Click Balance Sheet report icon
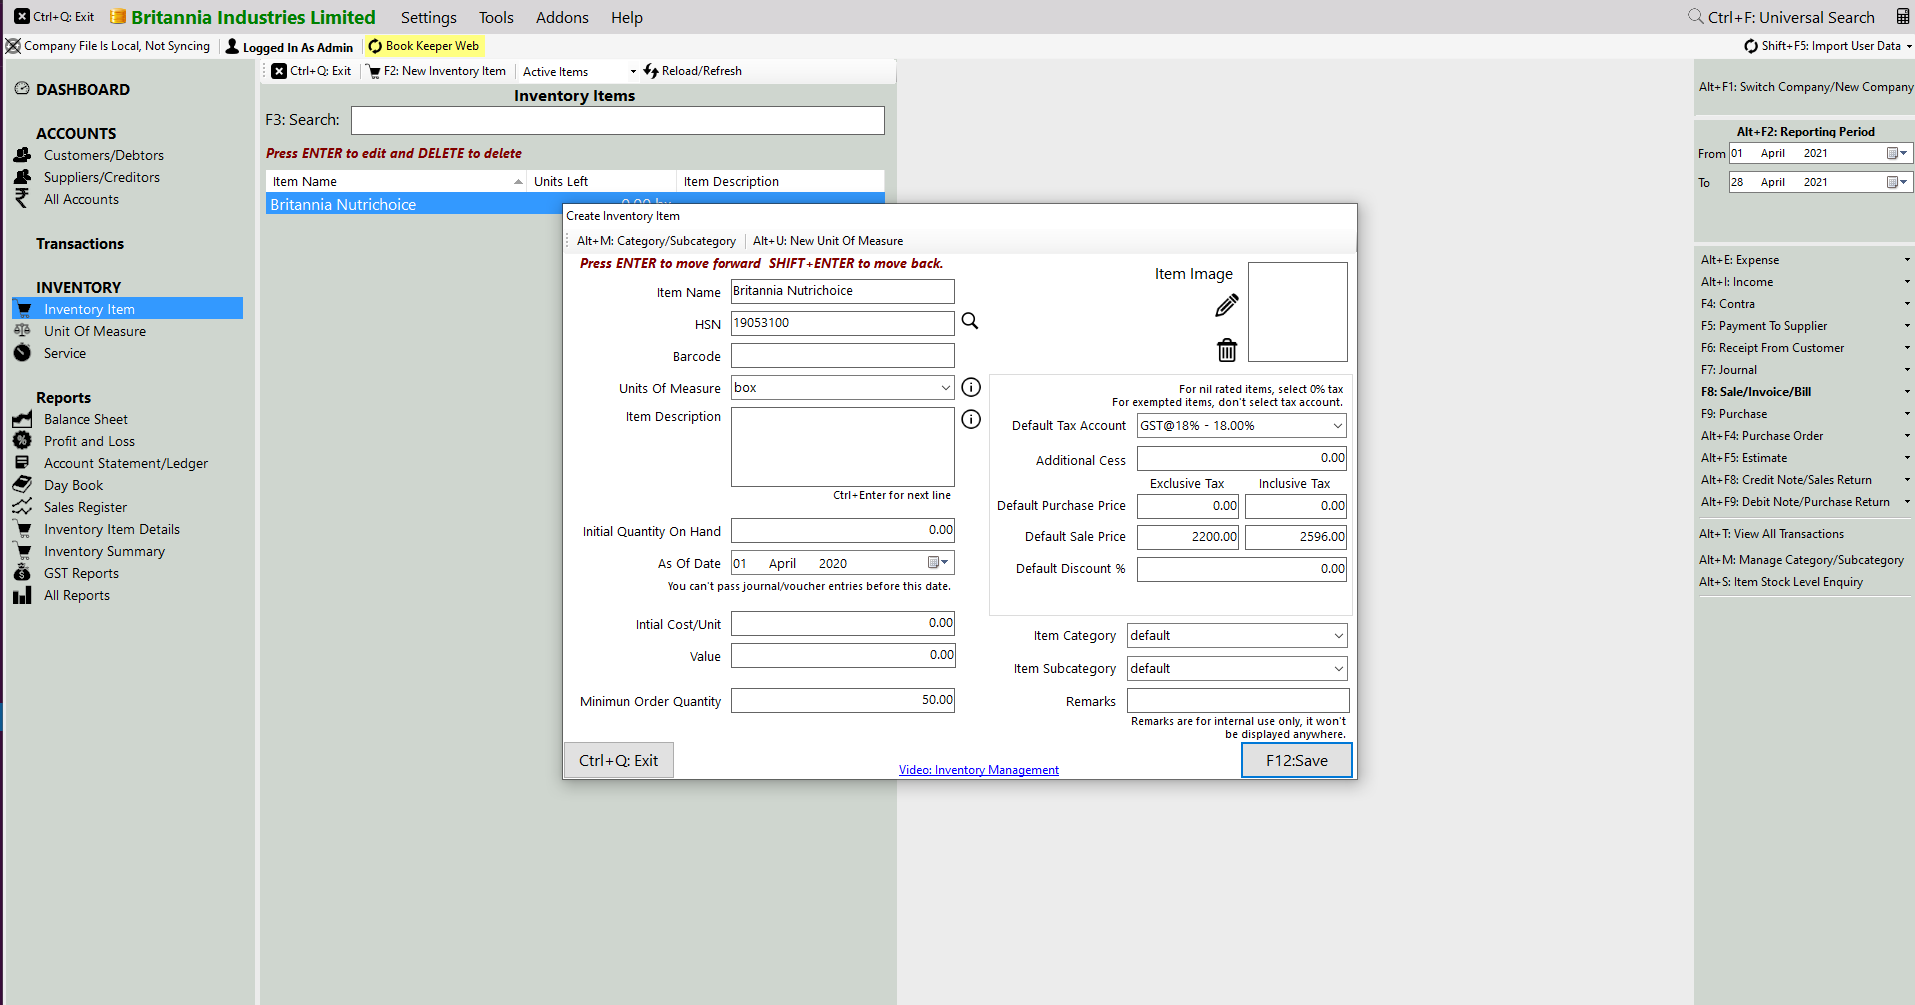1915x1005 pixels. [x=22, y=419]
